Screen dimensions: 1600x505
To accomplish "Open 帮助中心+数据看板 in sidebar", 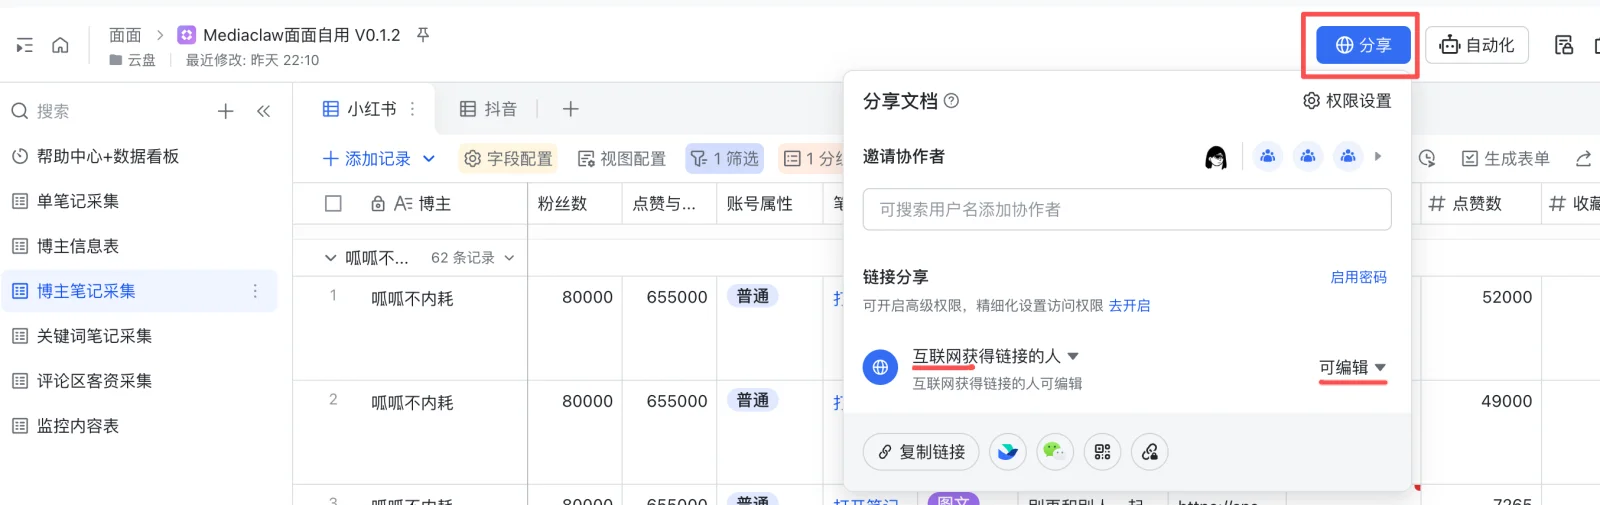I will tap(108, 156).
